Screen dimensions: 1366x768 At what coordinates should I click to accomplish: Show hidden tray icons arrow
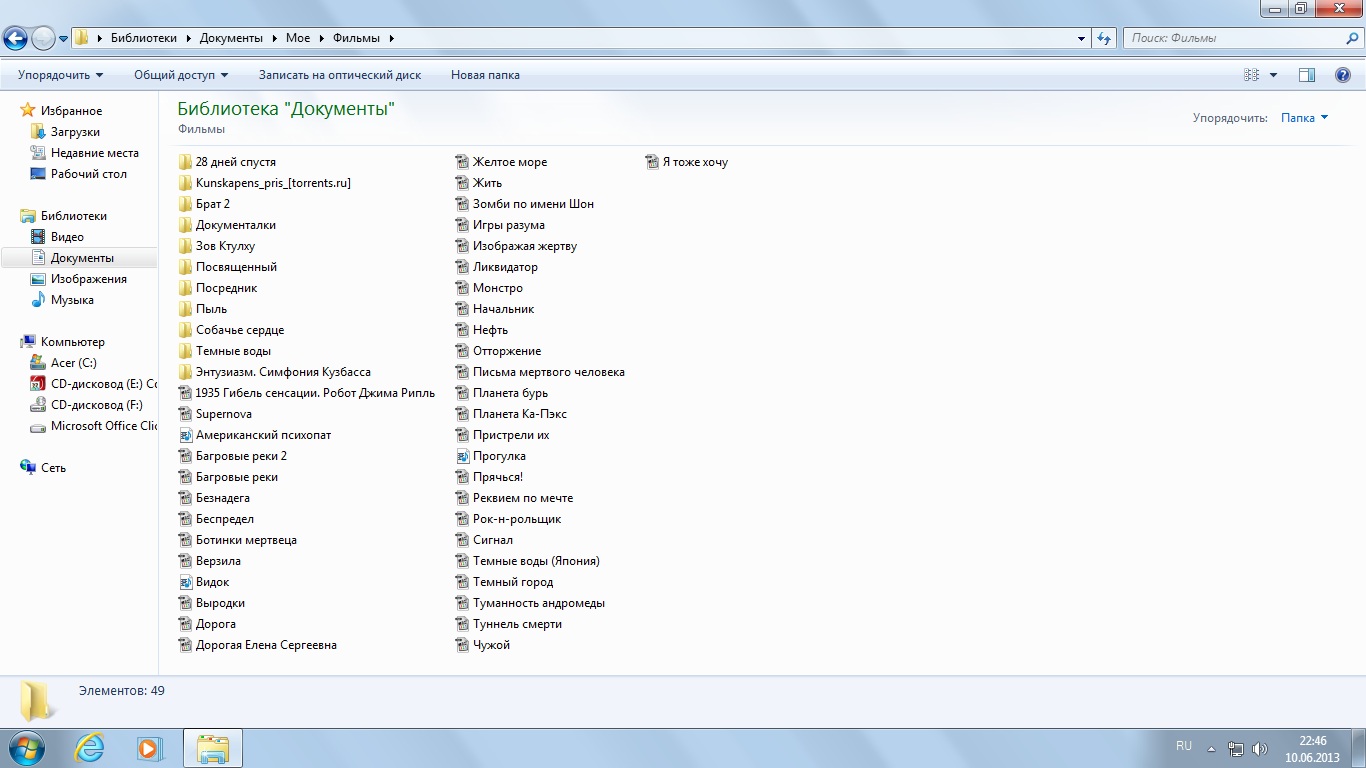pyautogui.click(x=1212, y=749)
